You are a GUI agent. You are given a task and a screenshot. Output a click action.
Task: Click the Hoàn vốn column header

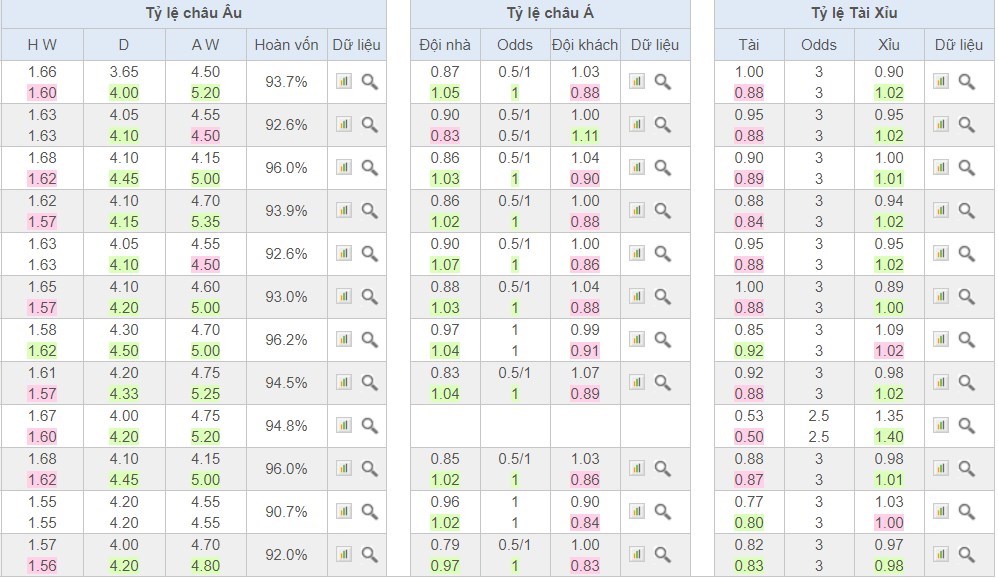(286, 45)
